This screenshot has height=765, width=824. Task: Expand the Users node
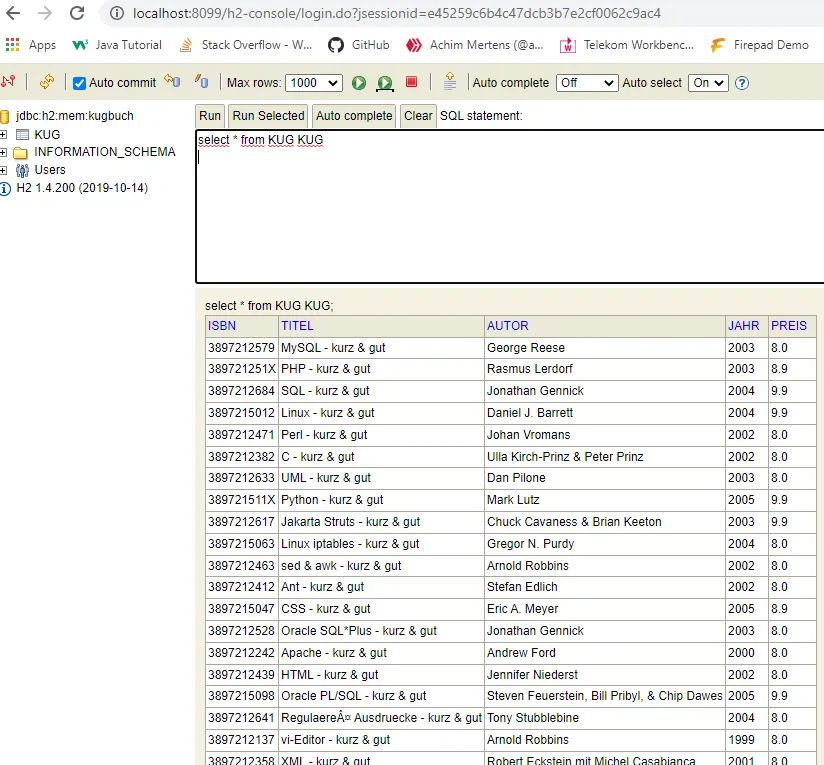coord(4,170)
